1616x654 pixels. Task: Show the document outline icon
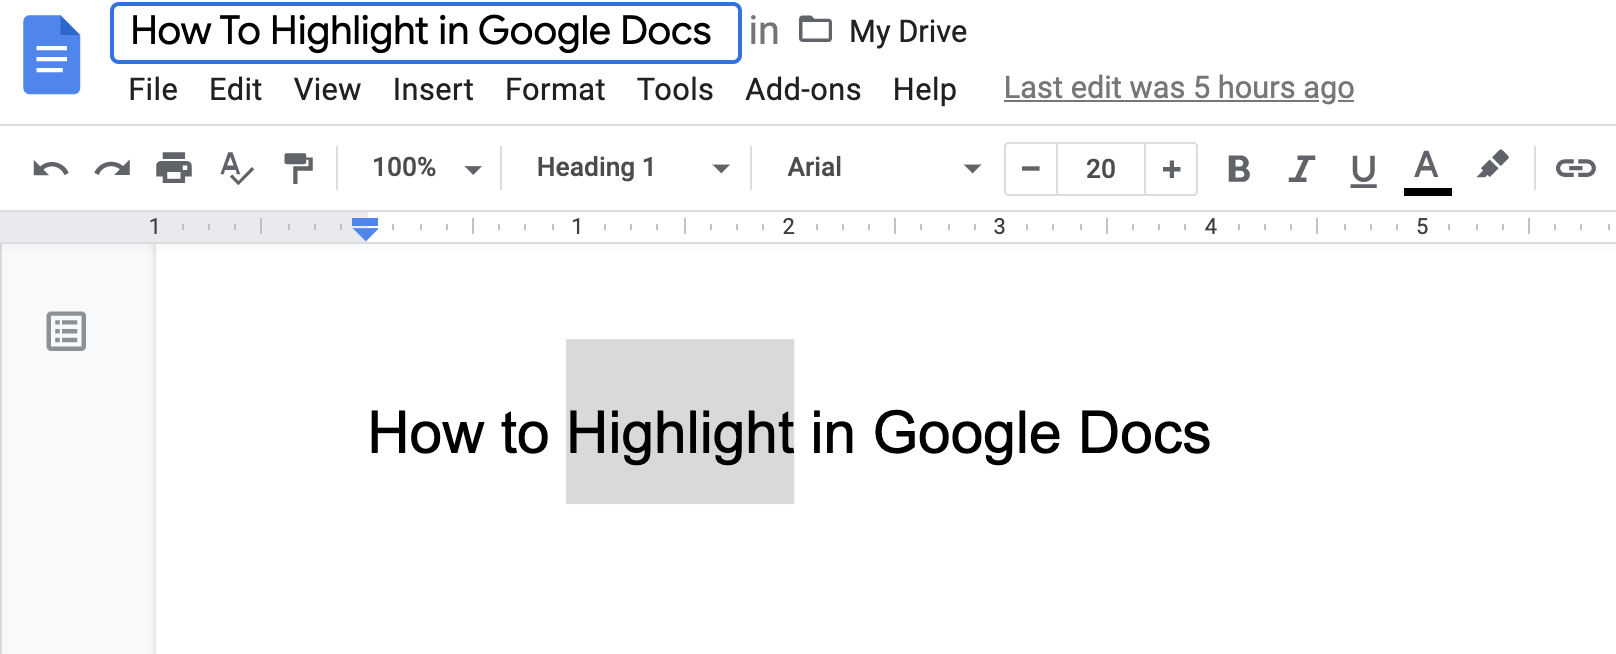[66, 331]
